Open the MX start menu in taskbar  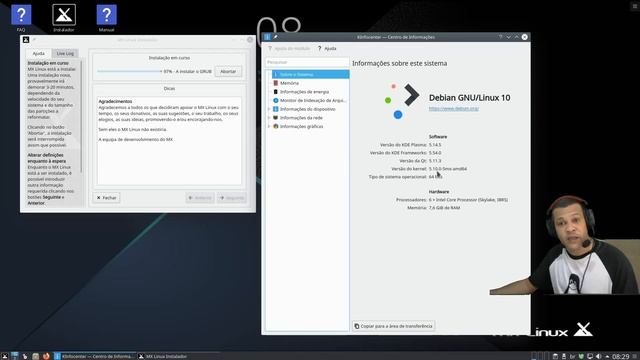coord(4,356)
